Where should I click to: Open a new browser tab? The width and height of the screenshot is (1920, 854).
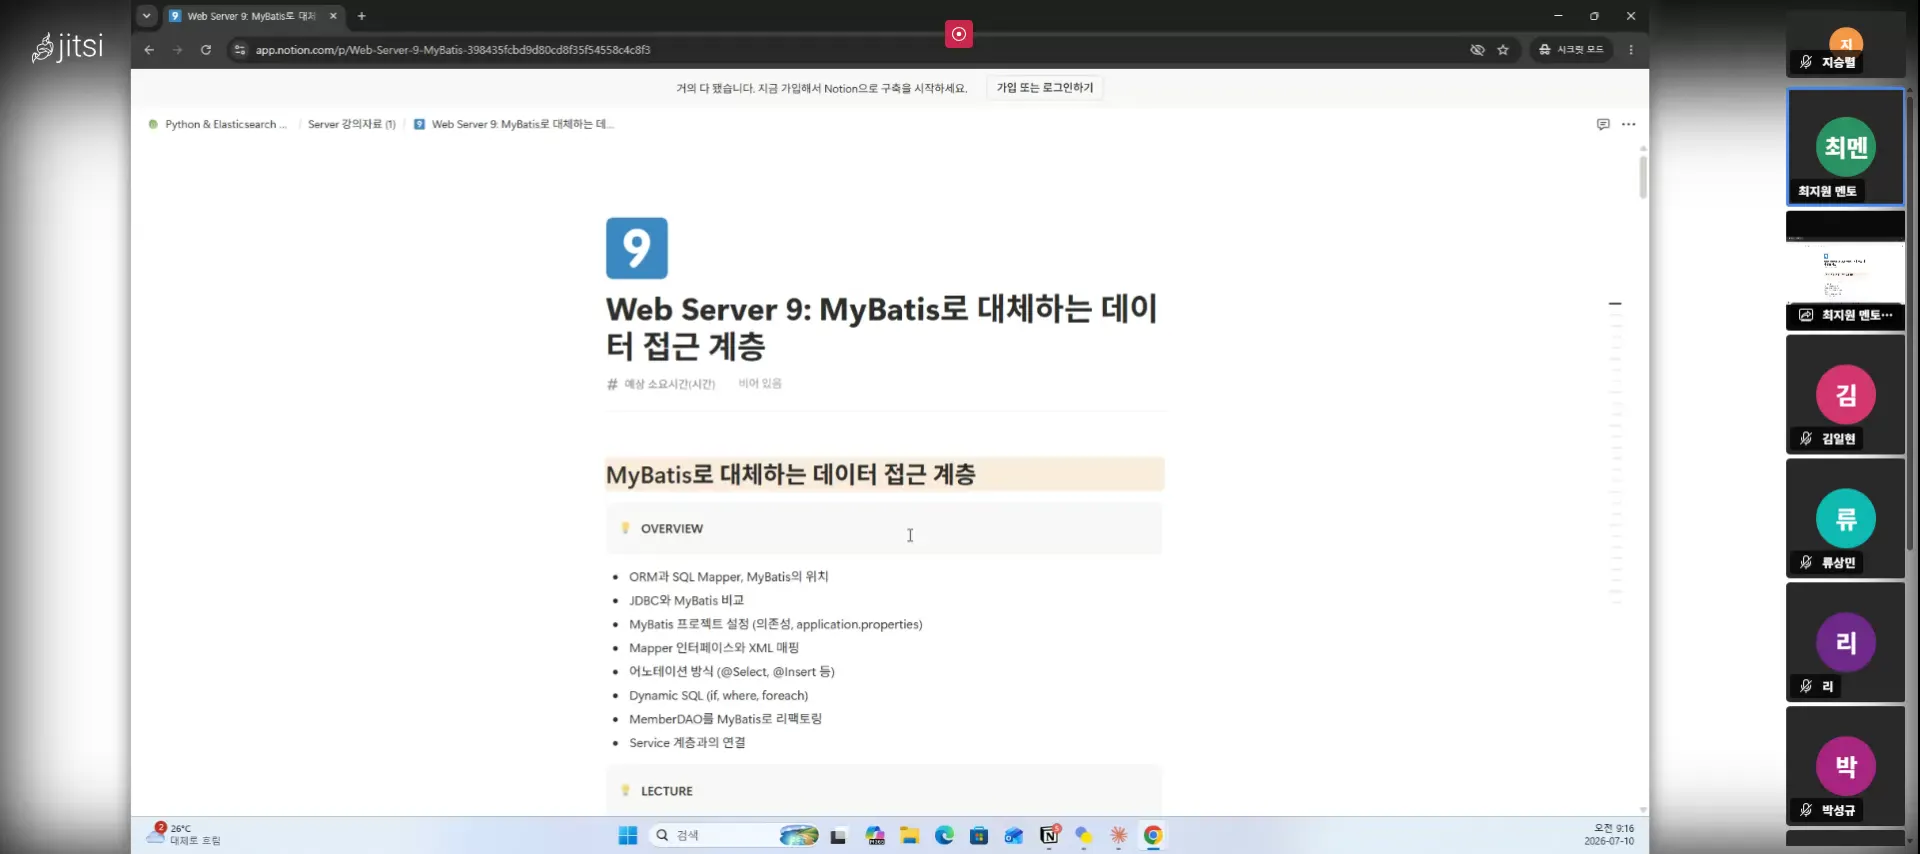coord(362,16)
